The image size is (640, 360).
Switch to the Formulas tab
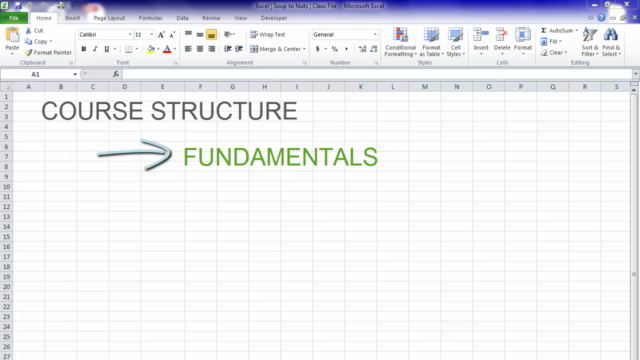(x=150, y=18)
